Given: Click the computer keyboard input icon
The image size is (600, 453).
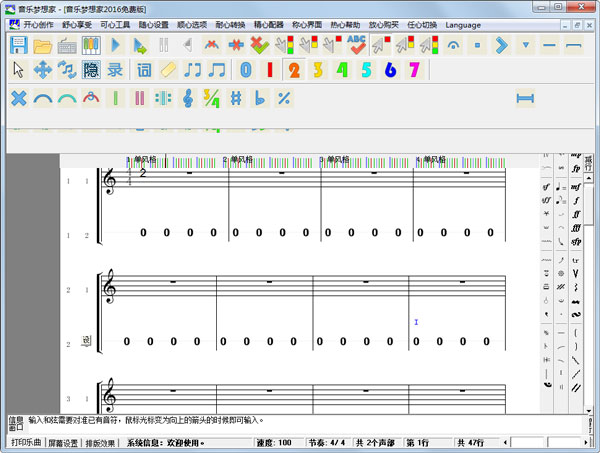Looking at the screenshot, I should pyautogui.click(x=67, y=46).
